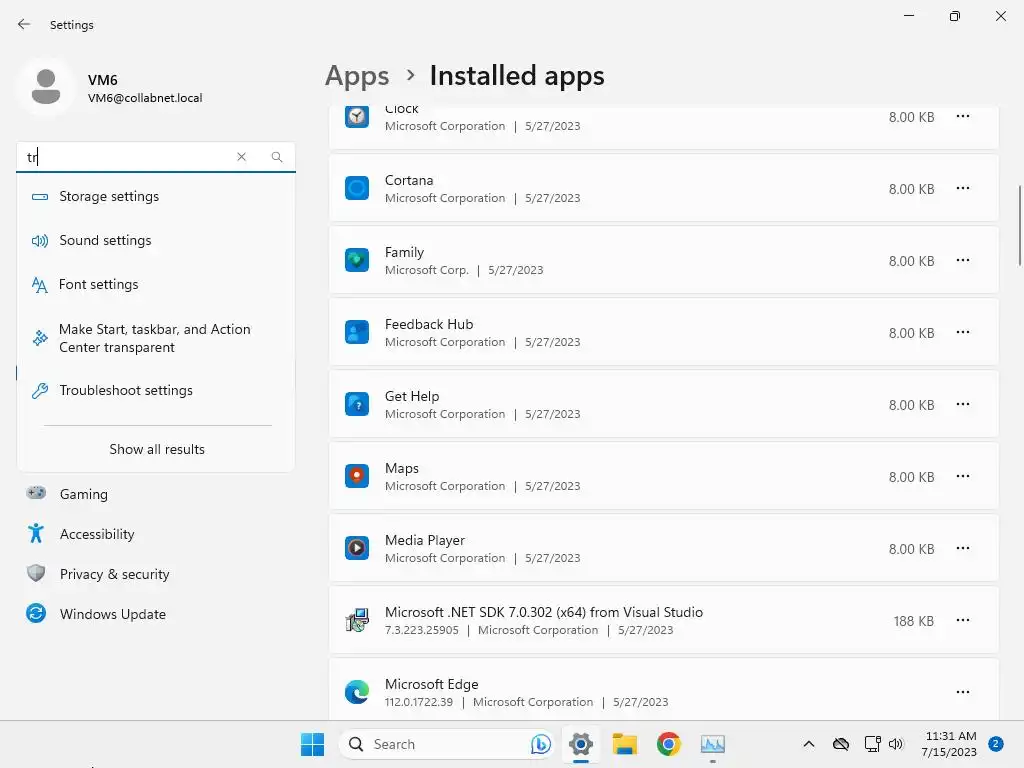Open more options for Microsoft .NET SDK
This screenshot has height=768, width=1024.
coord(963,620)
